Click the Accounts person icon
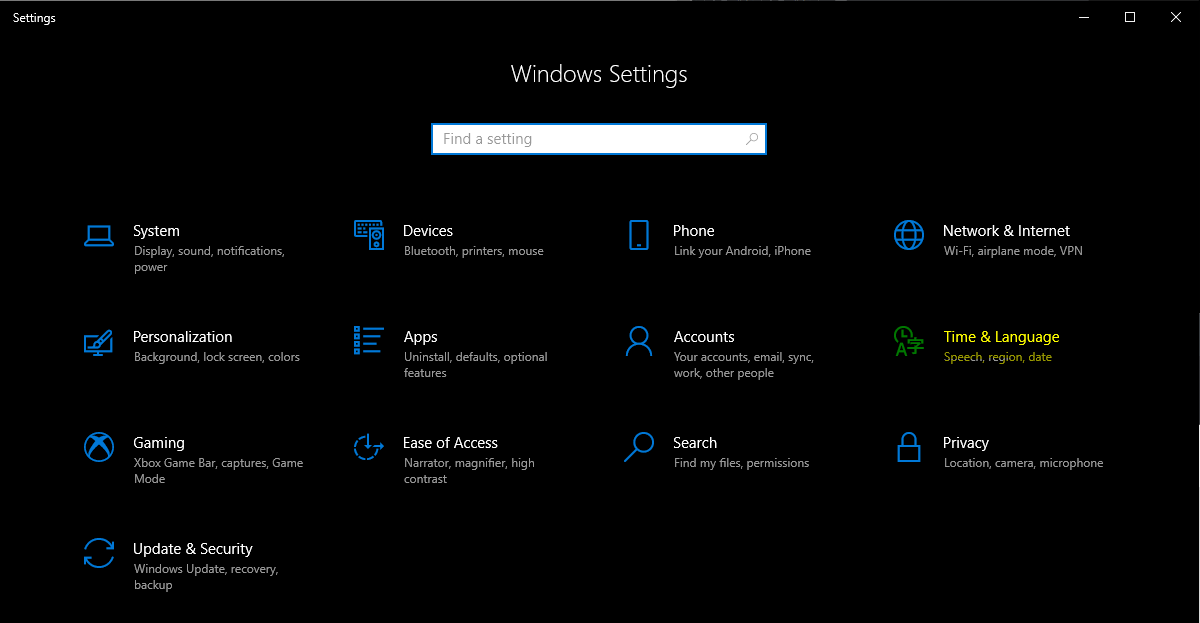The image size is (1200, 623). tap(639, 341)
